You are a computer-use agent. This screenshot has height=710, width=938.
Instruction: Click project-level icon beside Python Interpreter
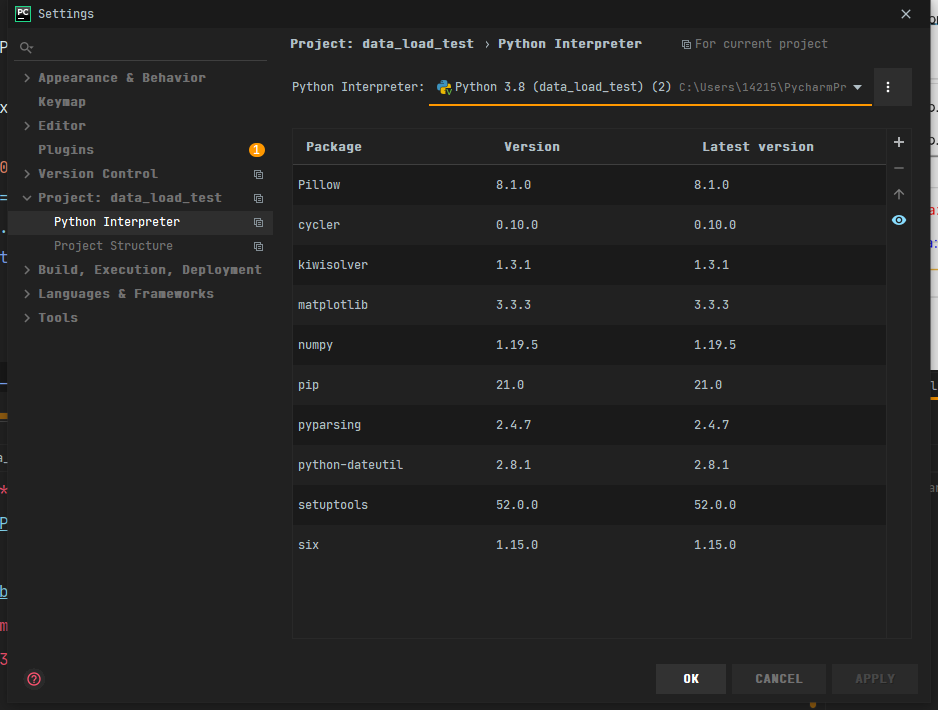[258, 222]
